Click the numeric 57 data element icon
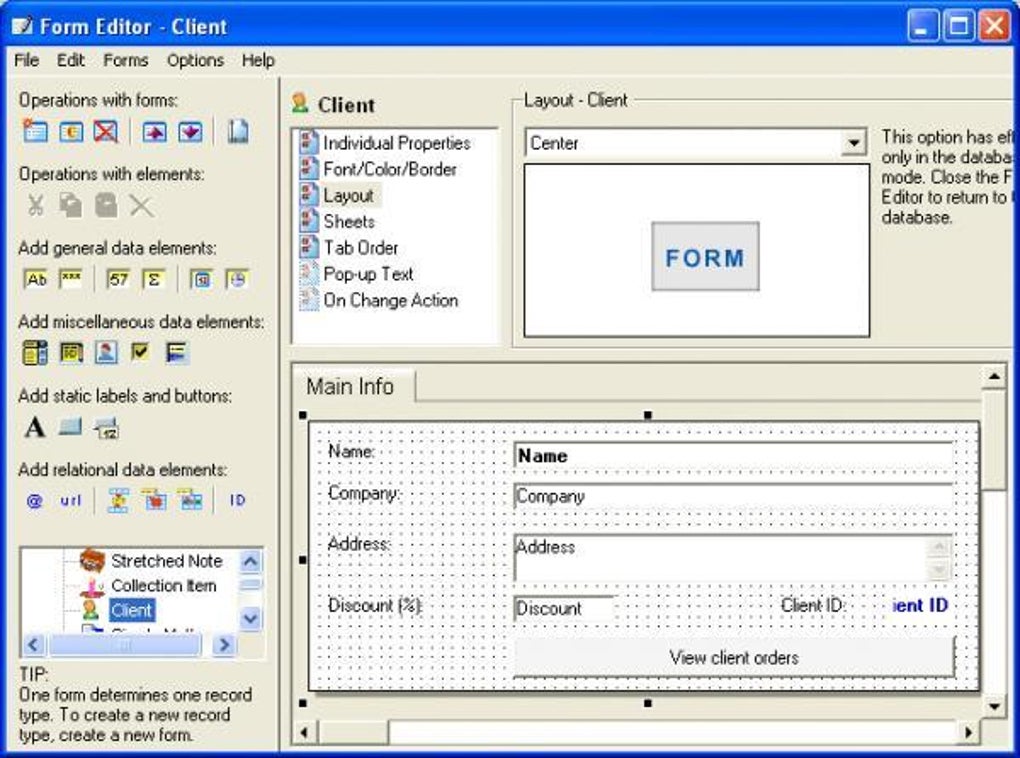Viewport: 1020px width, 758px height. tap(117, 280)
